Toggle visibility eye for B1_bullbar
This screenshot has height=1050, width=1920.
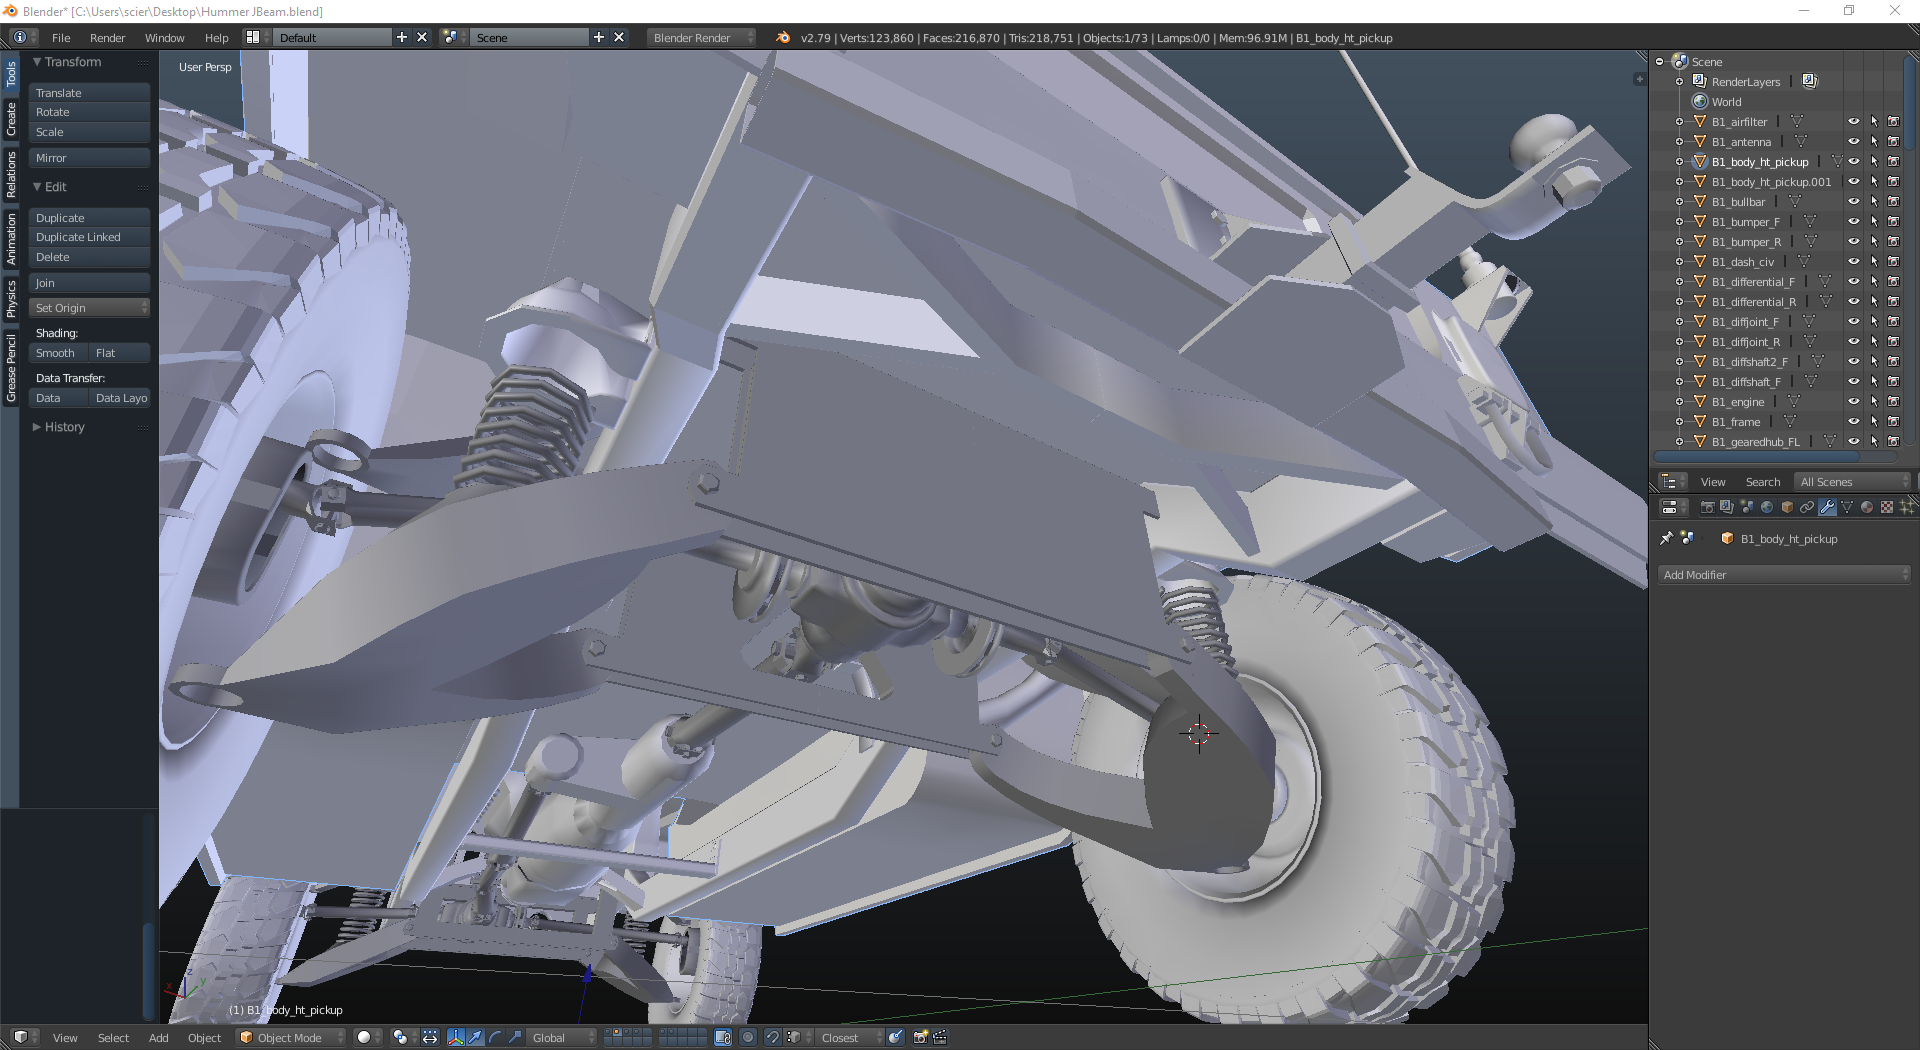point(1853,202)
